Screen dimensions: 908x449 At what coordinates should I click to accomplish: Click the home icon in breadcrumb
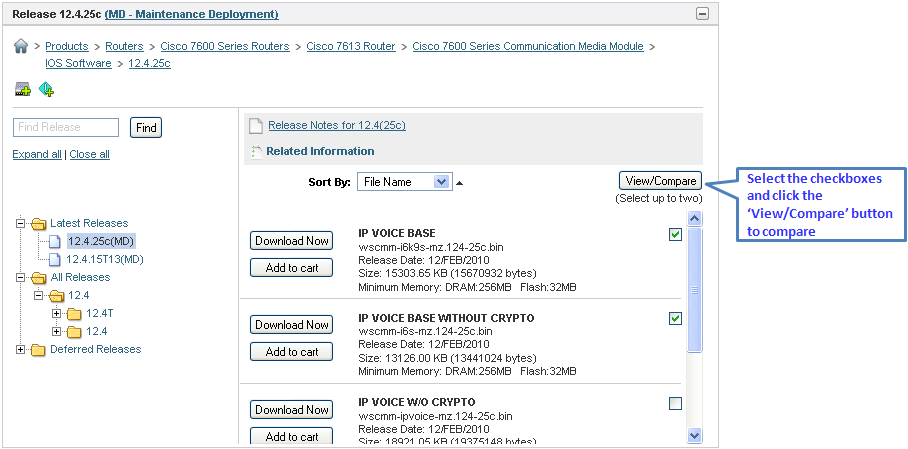coord(21,46)
